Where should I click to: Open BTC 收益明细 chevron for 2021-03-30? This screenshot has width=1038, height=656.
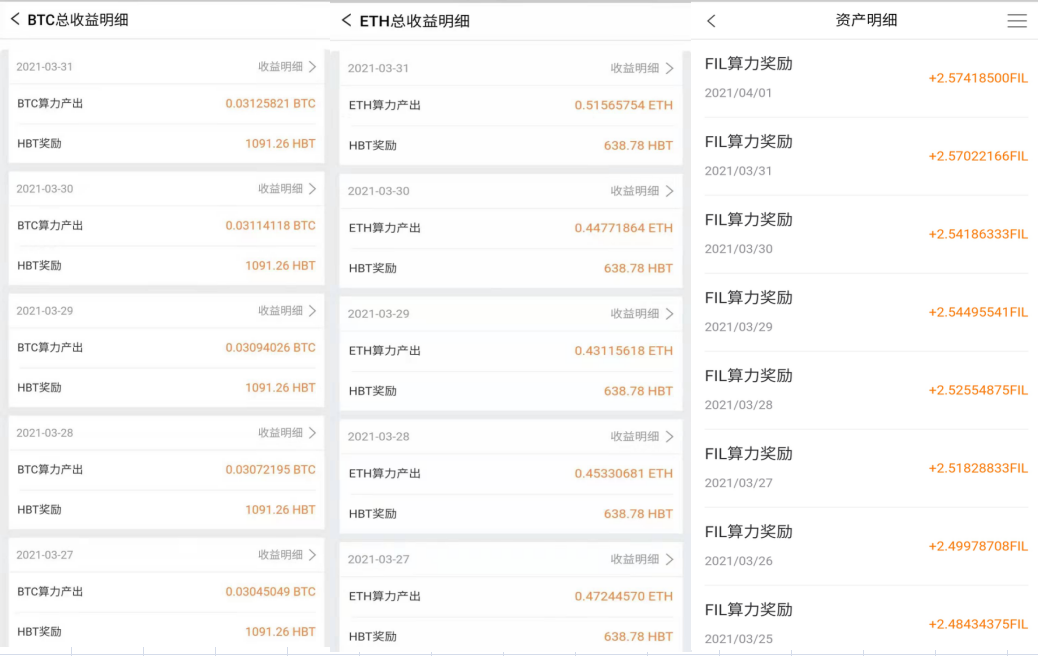(x=312, y=189)
